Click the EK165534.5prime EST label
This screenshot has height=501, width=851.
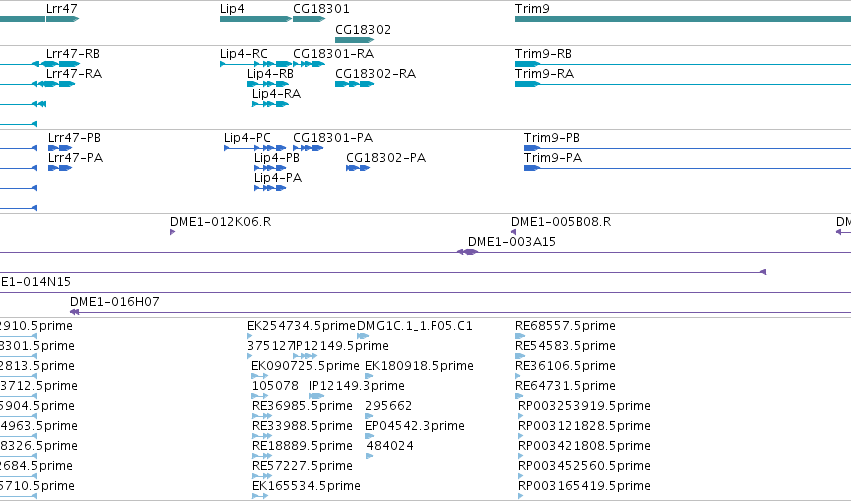[x=306, y=487]
